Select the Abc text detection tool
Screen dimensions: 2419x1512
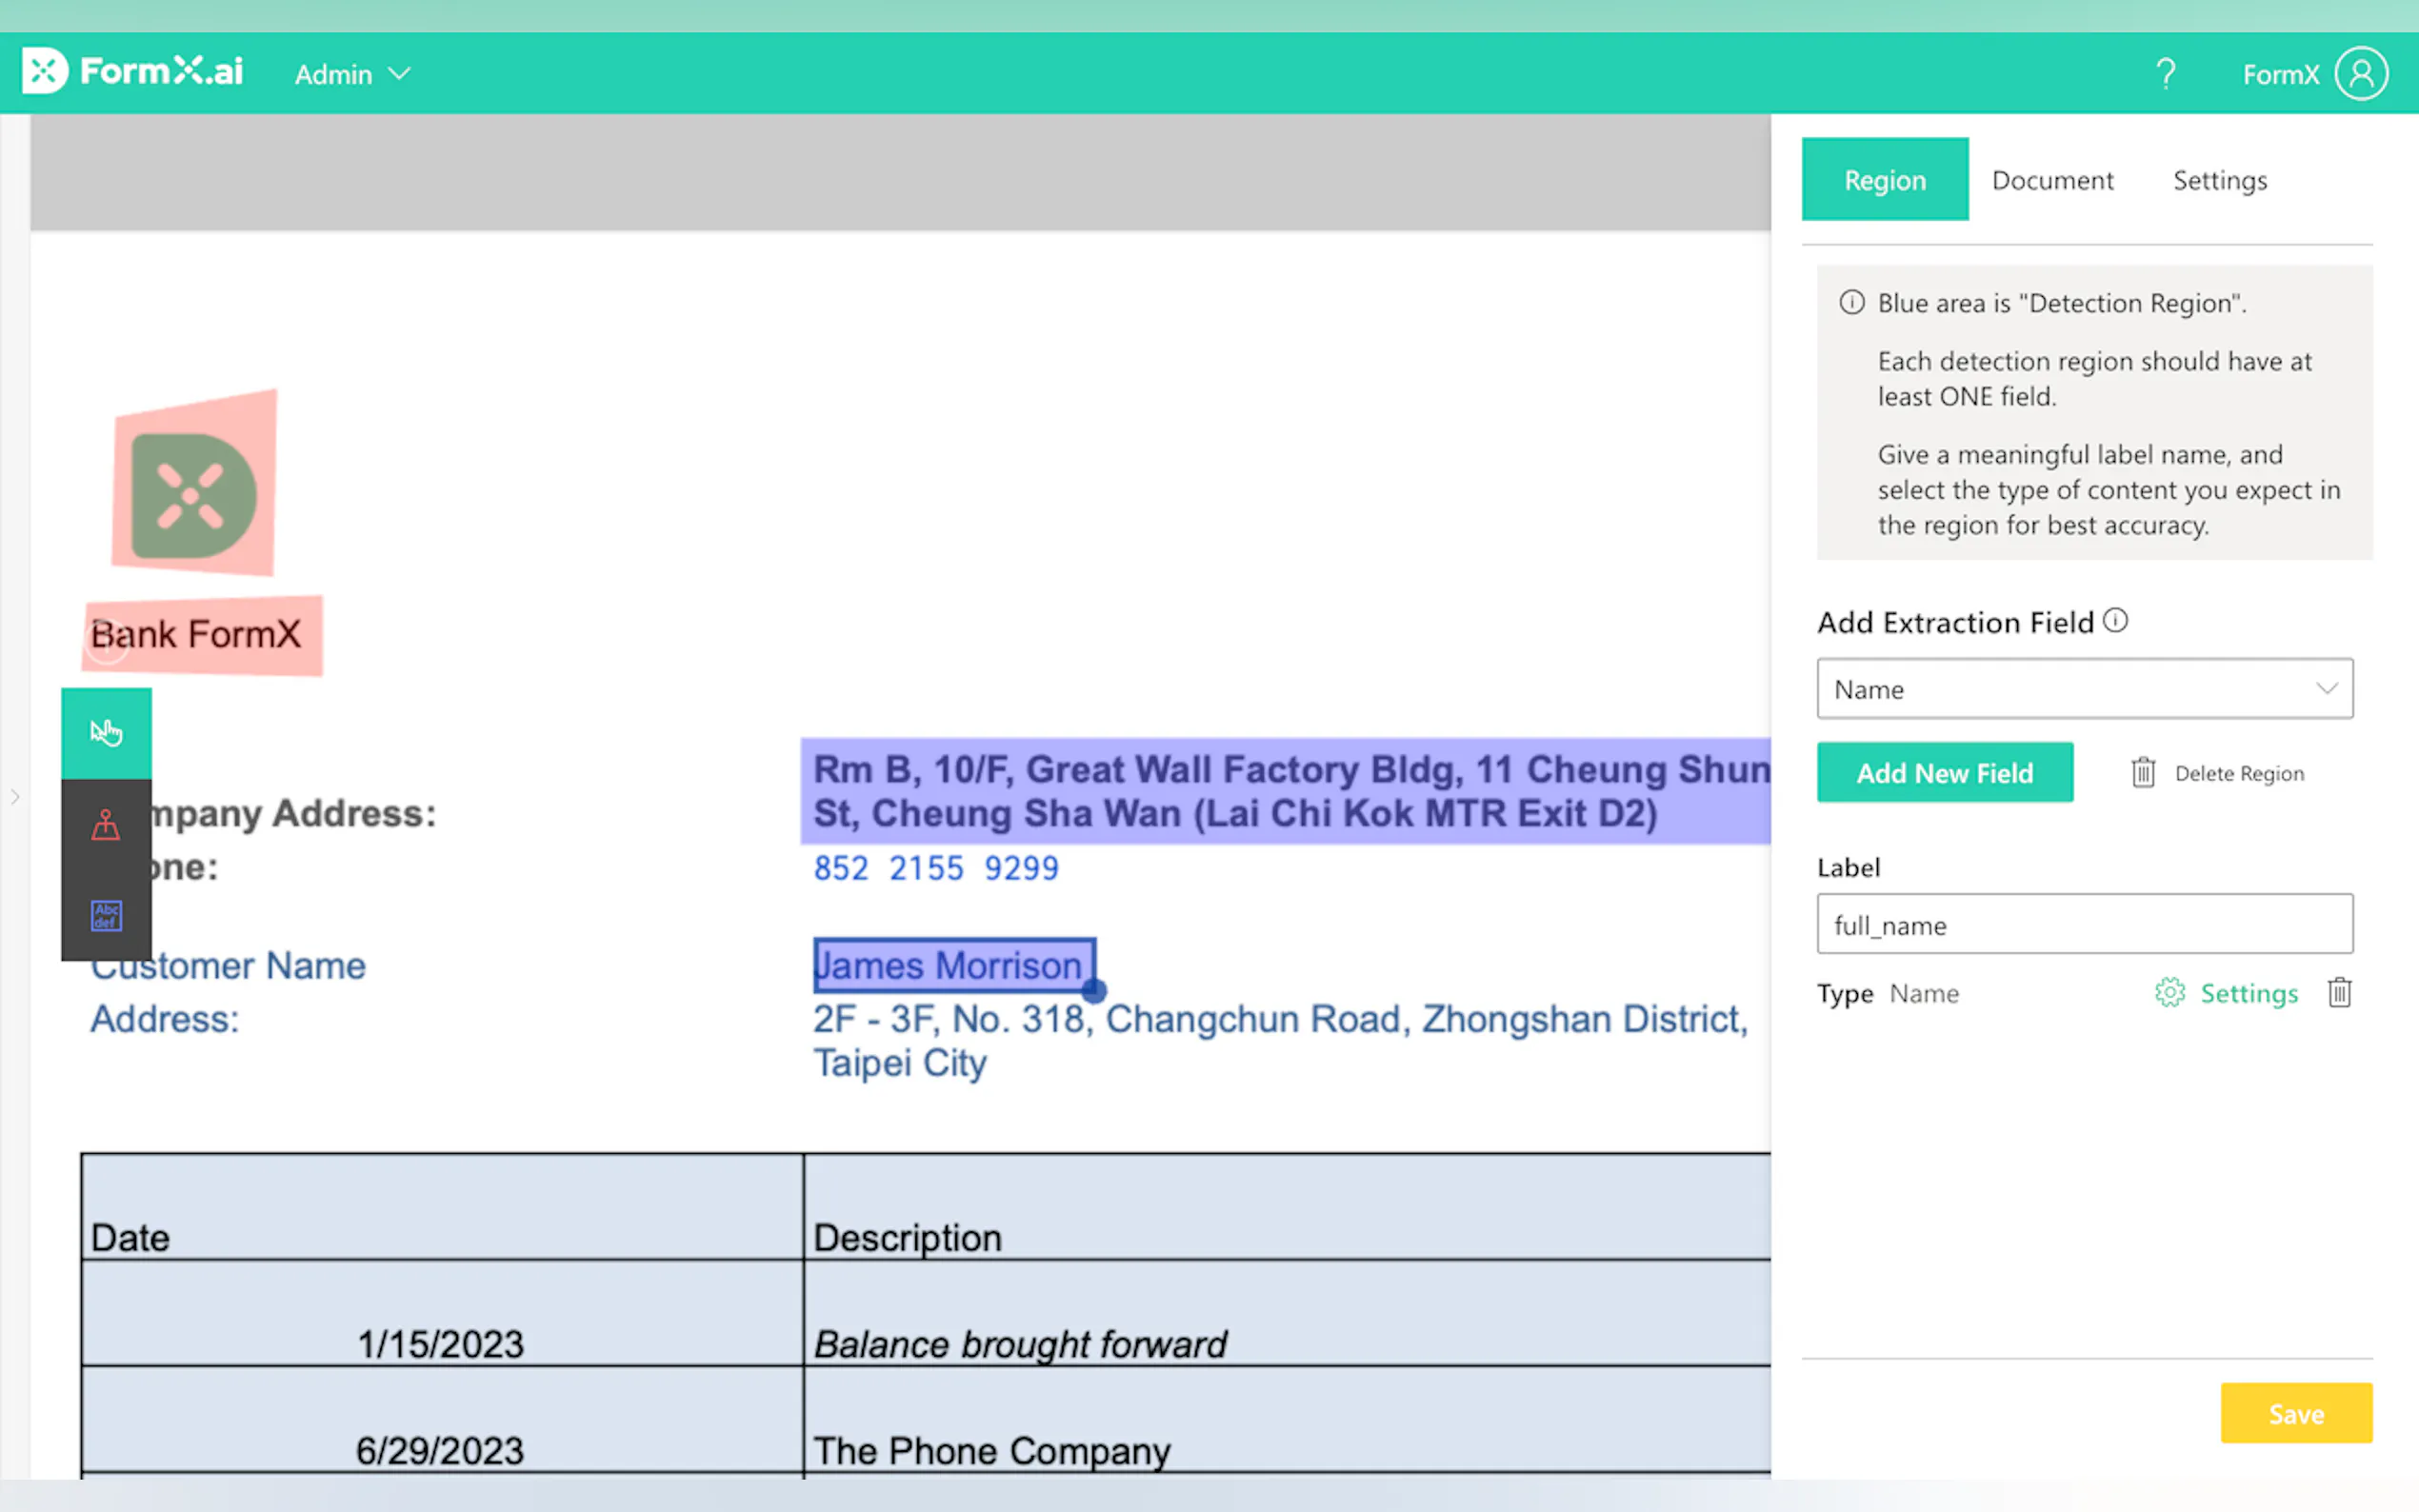(x=106, y=915)
